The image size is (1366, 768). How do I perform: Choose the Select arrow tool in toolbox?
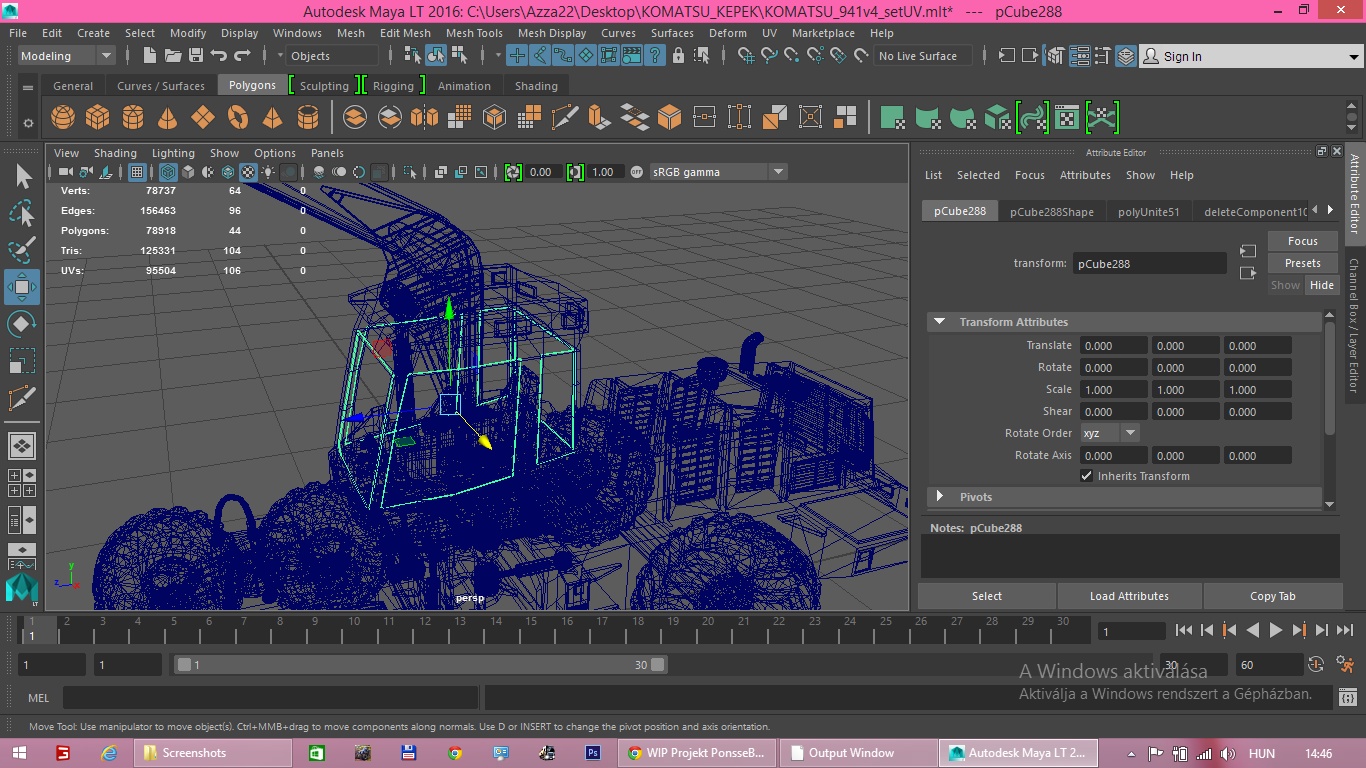click(x=22, y=178)
